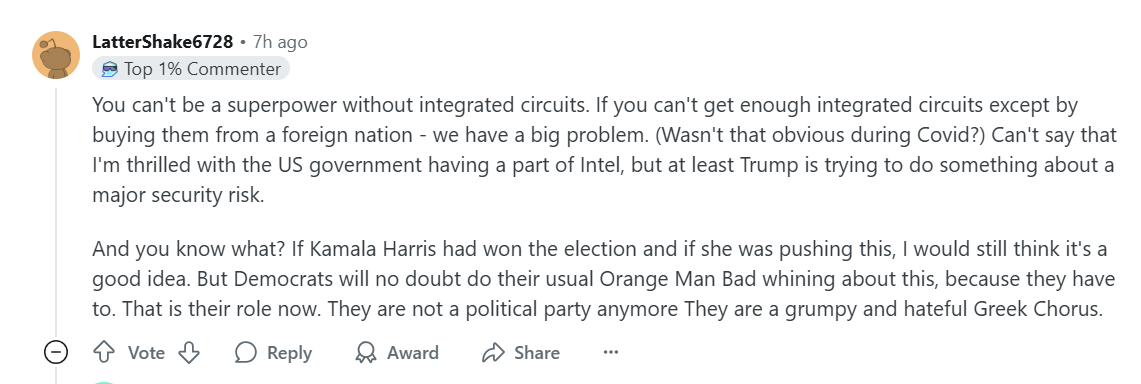This screenshot has width=1141, height=384.
Task: Open LatterShake6728's avatar image
Action: (x=56, y=55)
